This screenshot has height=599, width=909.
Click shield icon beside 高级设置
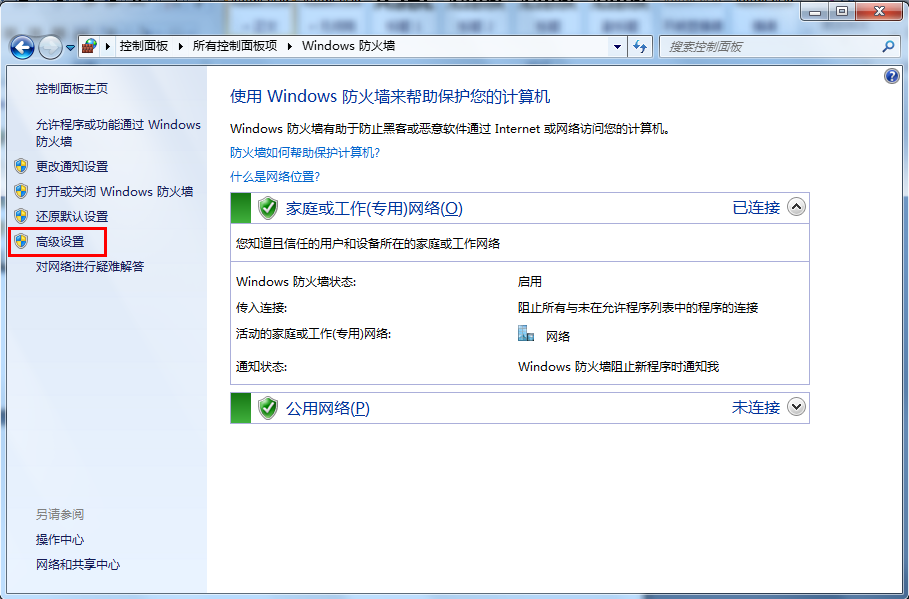21,241
